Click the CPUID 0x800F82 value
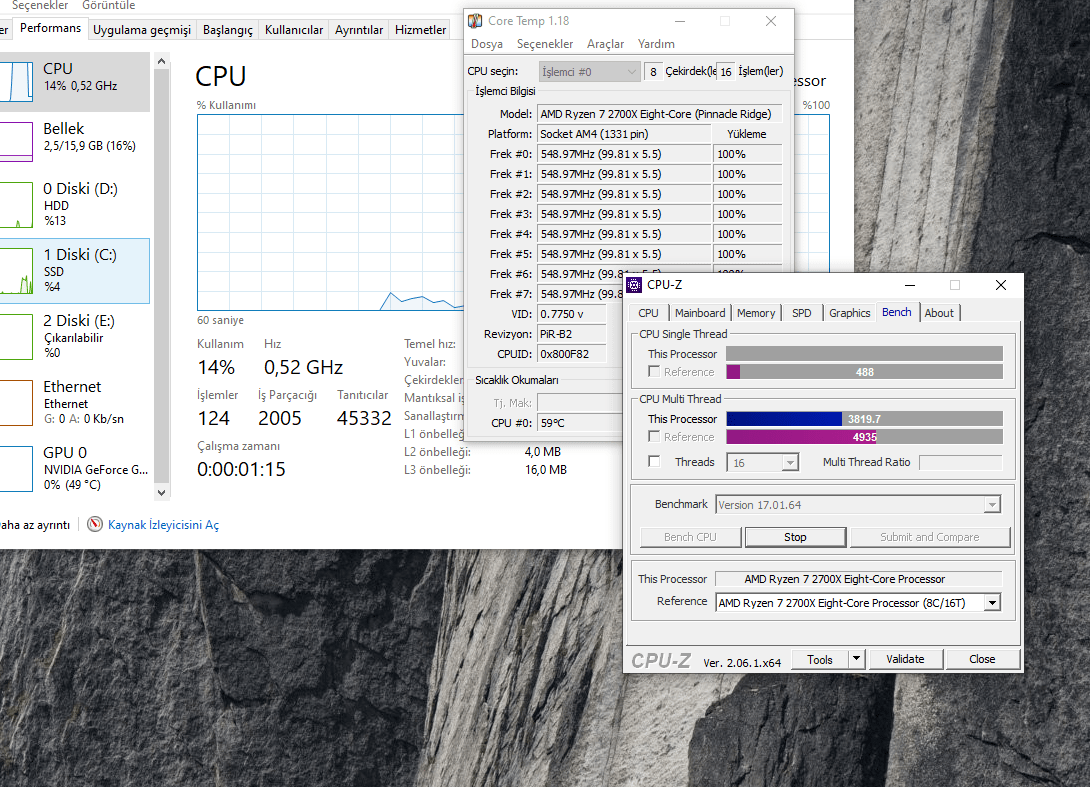 coord(571,354)
